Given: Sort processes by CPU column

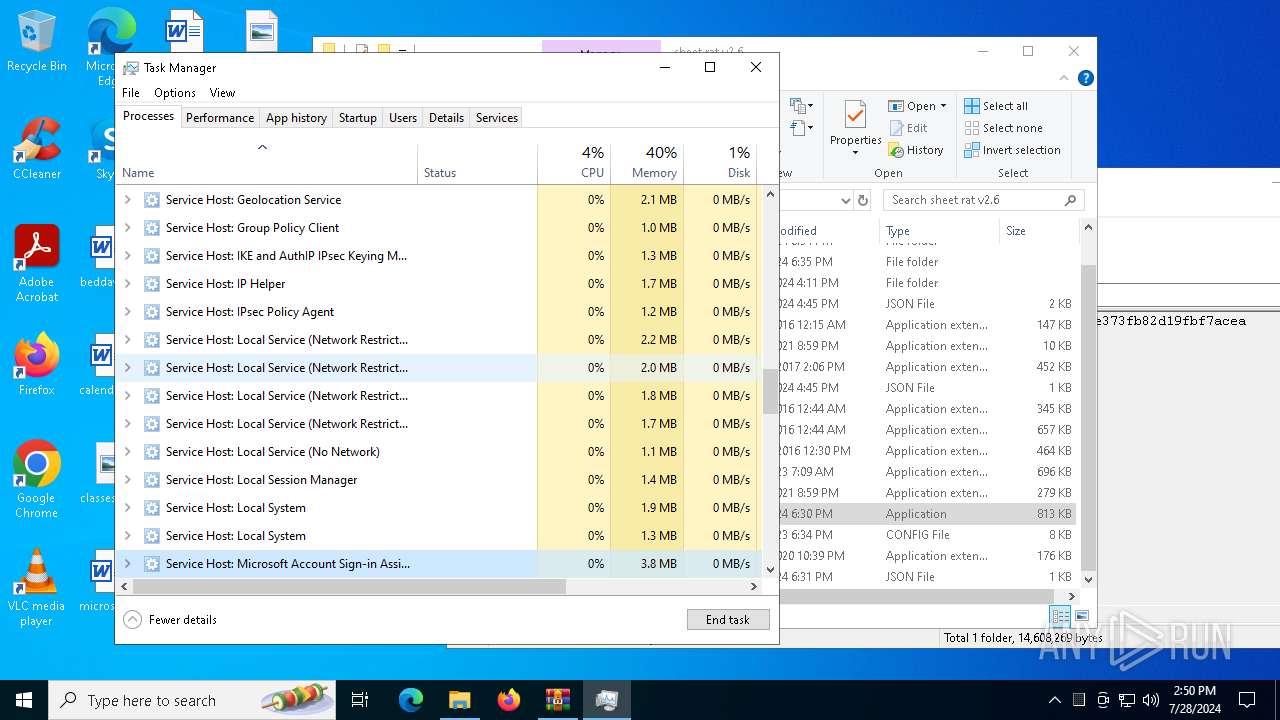Looking at the screenshot, I should pos(574,164).
